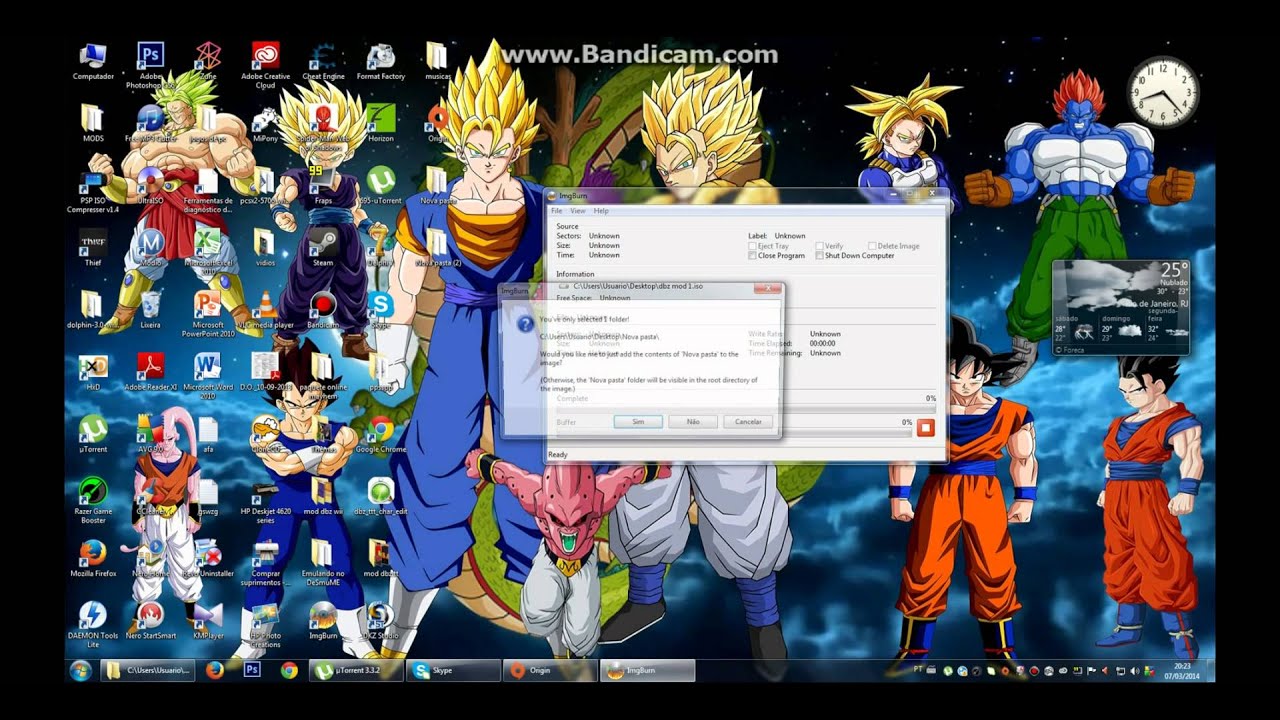Switch to µTorrent 3.3.2 taskbar button
Image resolution: width=1280 pixels, height=720 pixels.
[356, 670]
